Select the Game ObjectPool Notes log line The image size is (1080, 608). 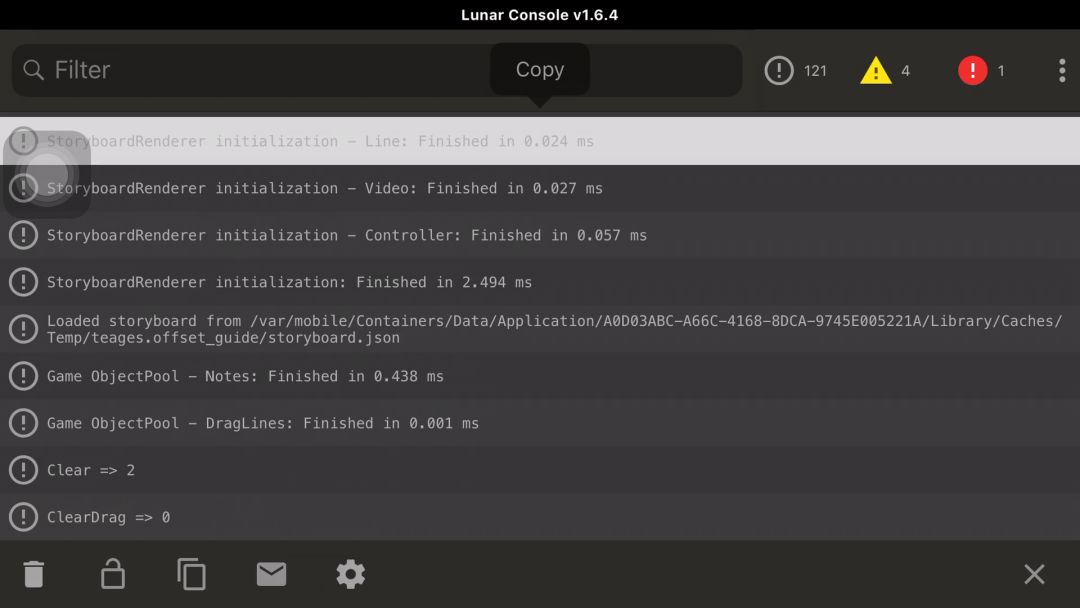pyautogui.click(x=540, y=376)
